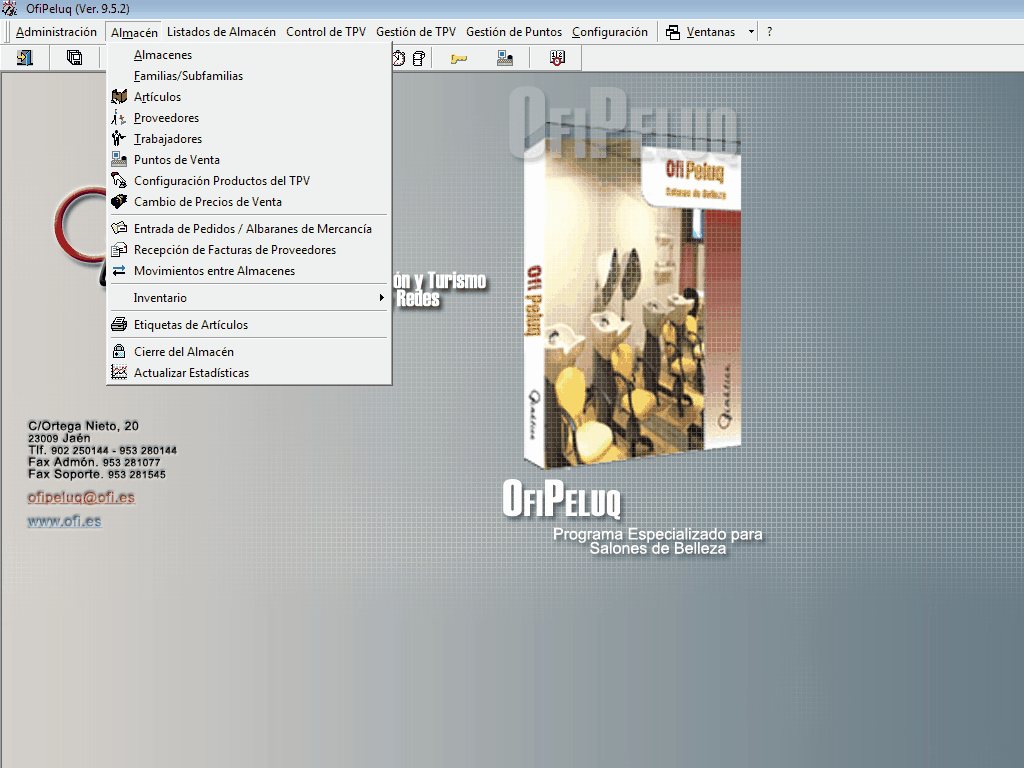Click the Entrada de Pedidos icon
The image size is (1024, 768).
click(x=119, y=229)
